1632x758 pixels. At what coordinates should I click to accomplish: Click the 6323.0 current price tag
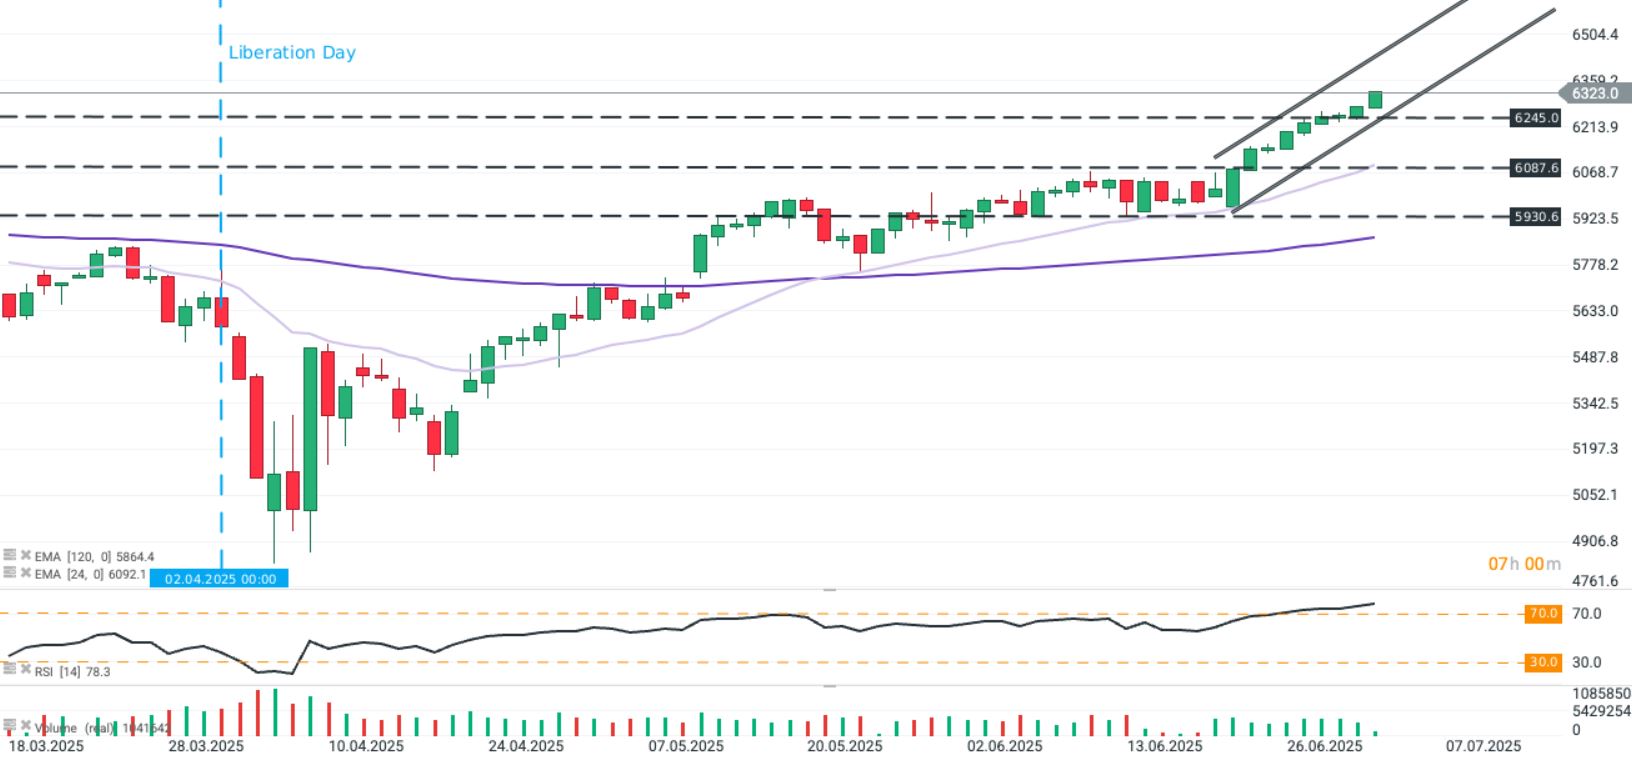coord(1594,93)
